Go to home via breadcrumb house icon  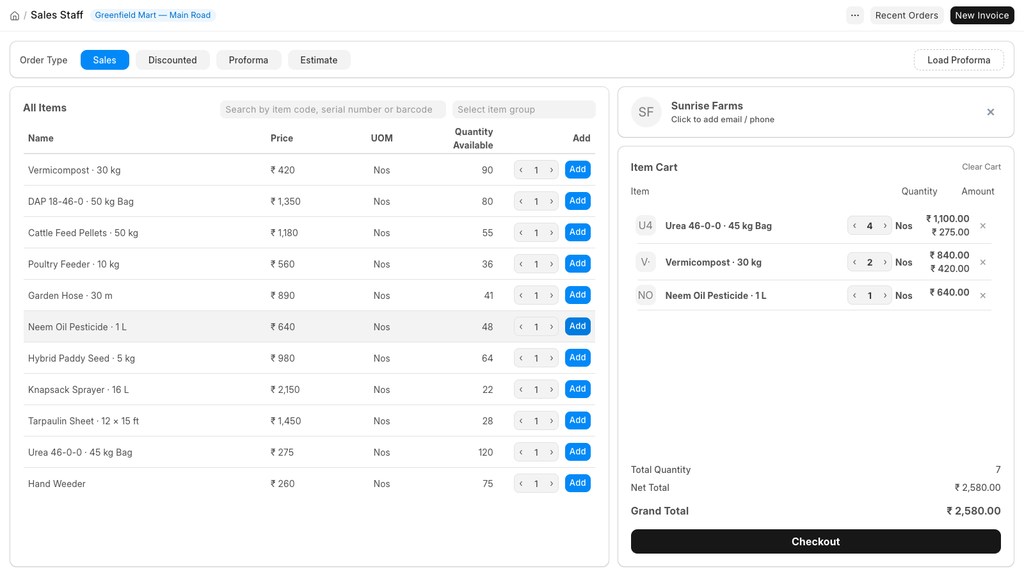coord(14,16)
